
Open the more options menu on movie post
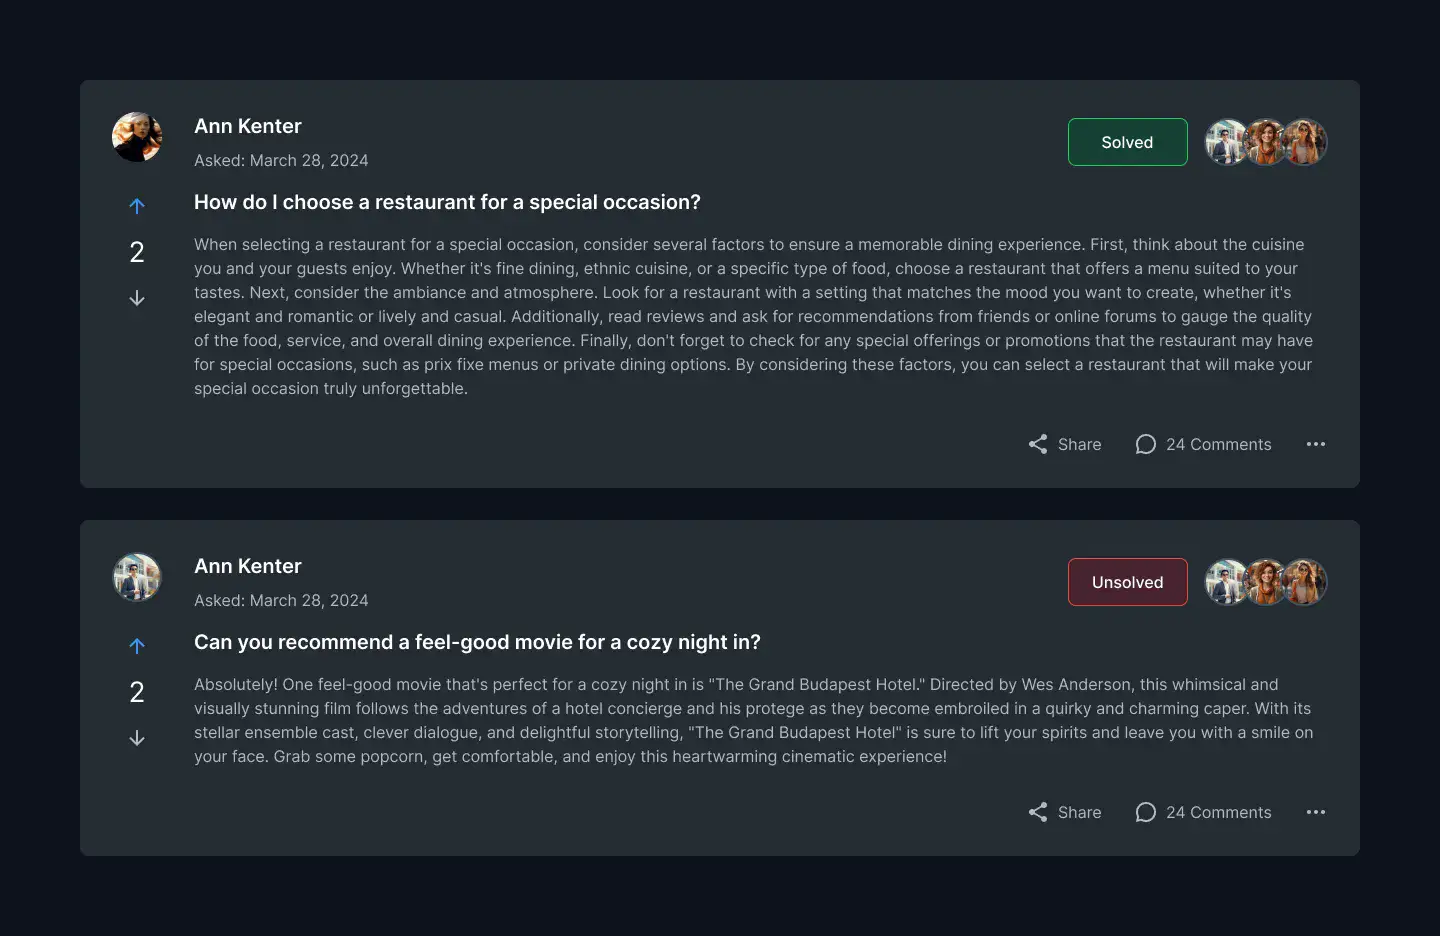coord(1316,812)
